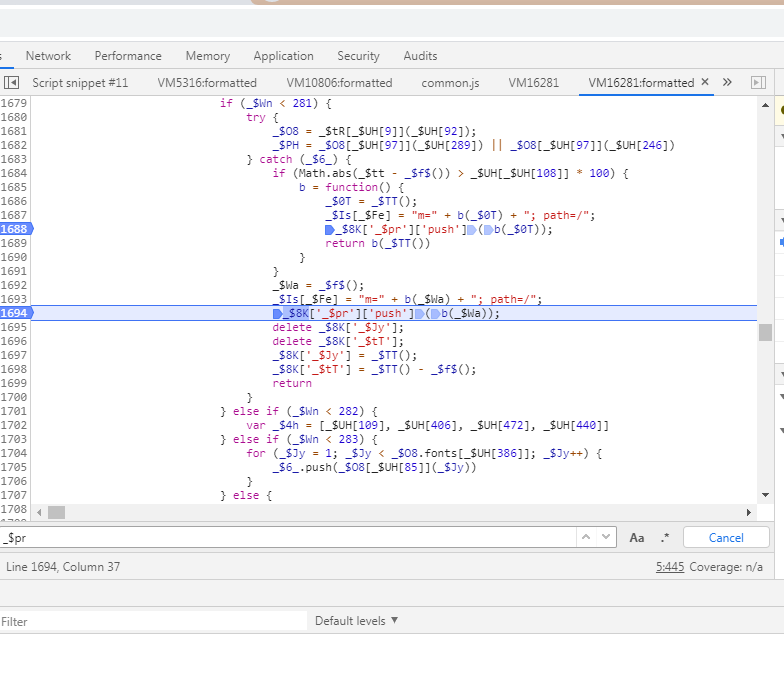The height and width of the screenshot is (684, 784).
Task: Toggle regex (.*) search option
Action: pyautogui.click(x=665, y=538)
